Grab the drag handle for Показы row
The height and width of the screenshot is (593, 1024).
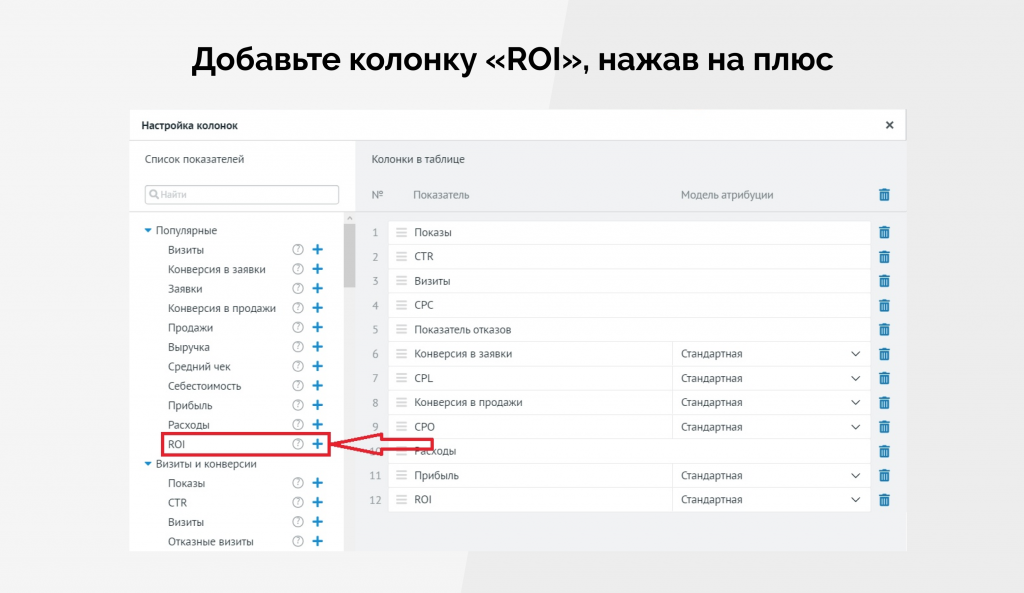pos(401,233)
